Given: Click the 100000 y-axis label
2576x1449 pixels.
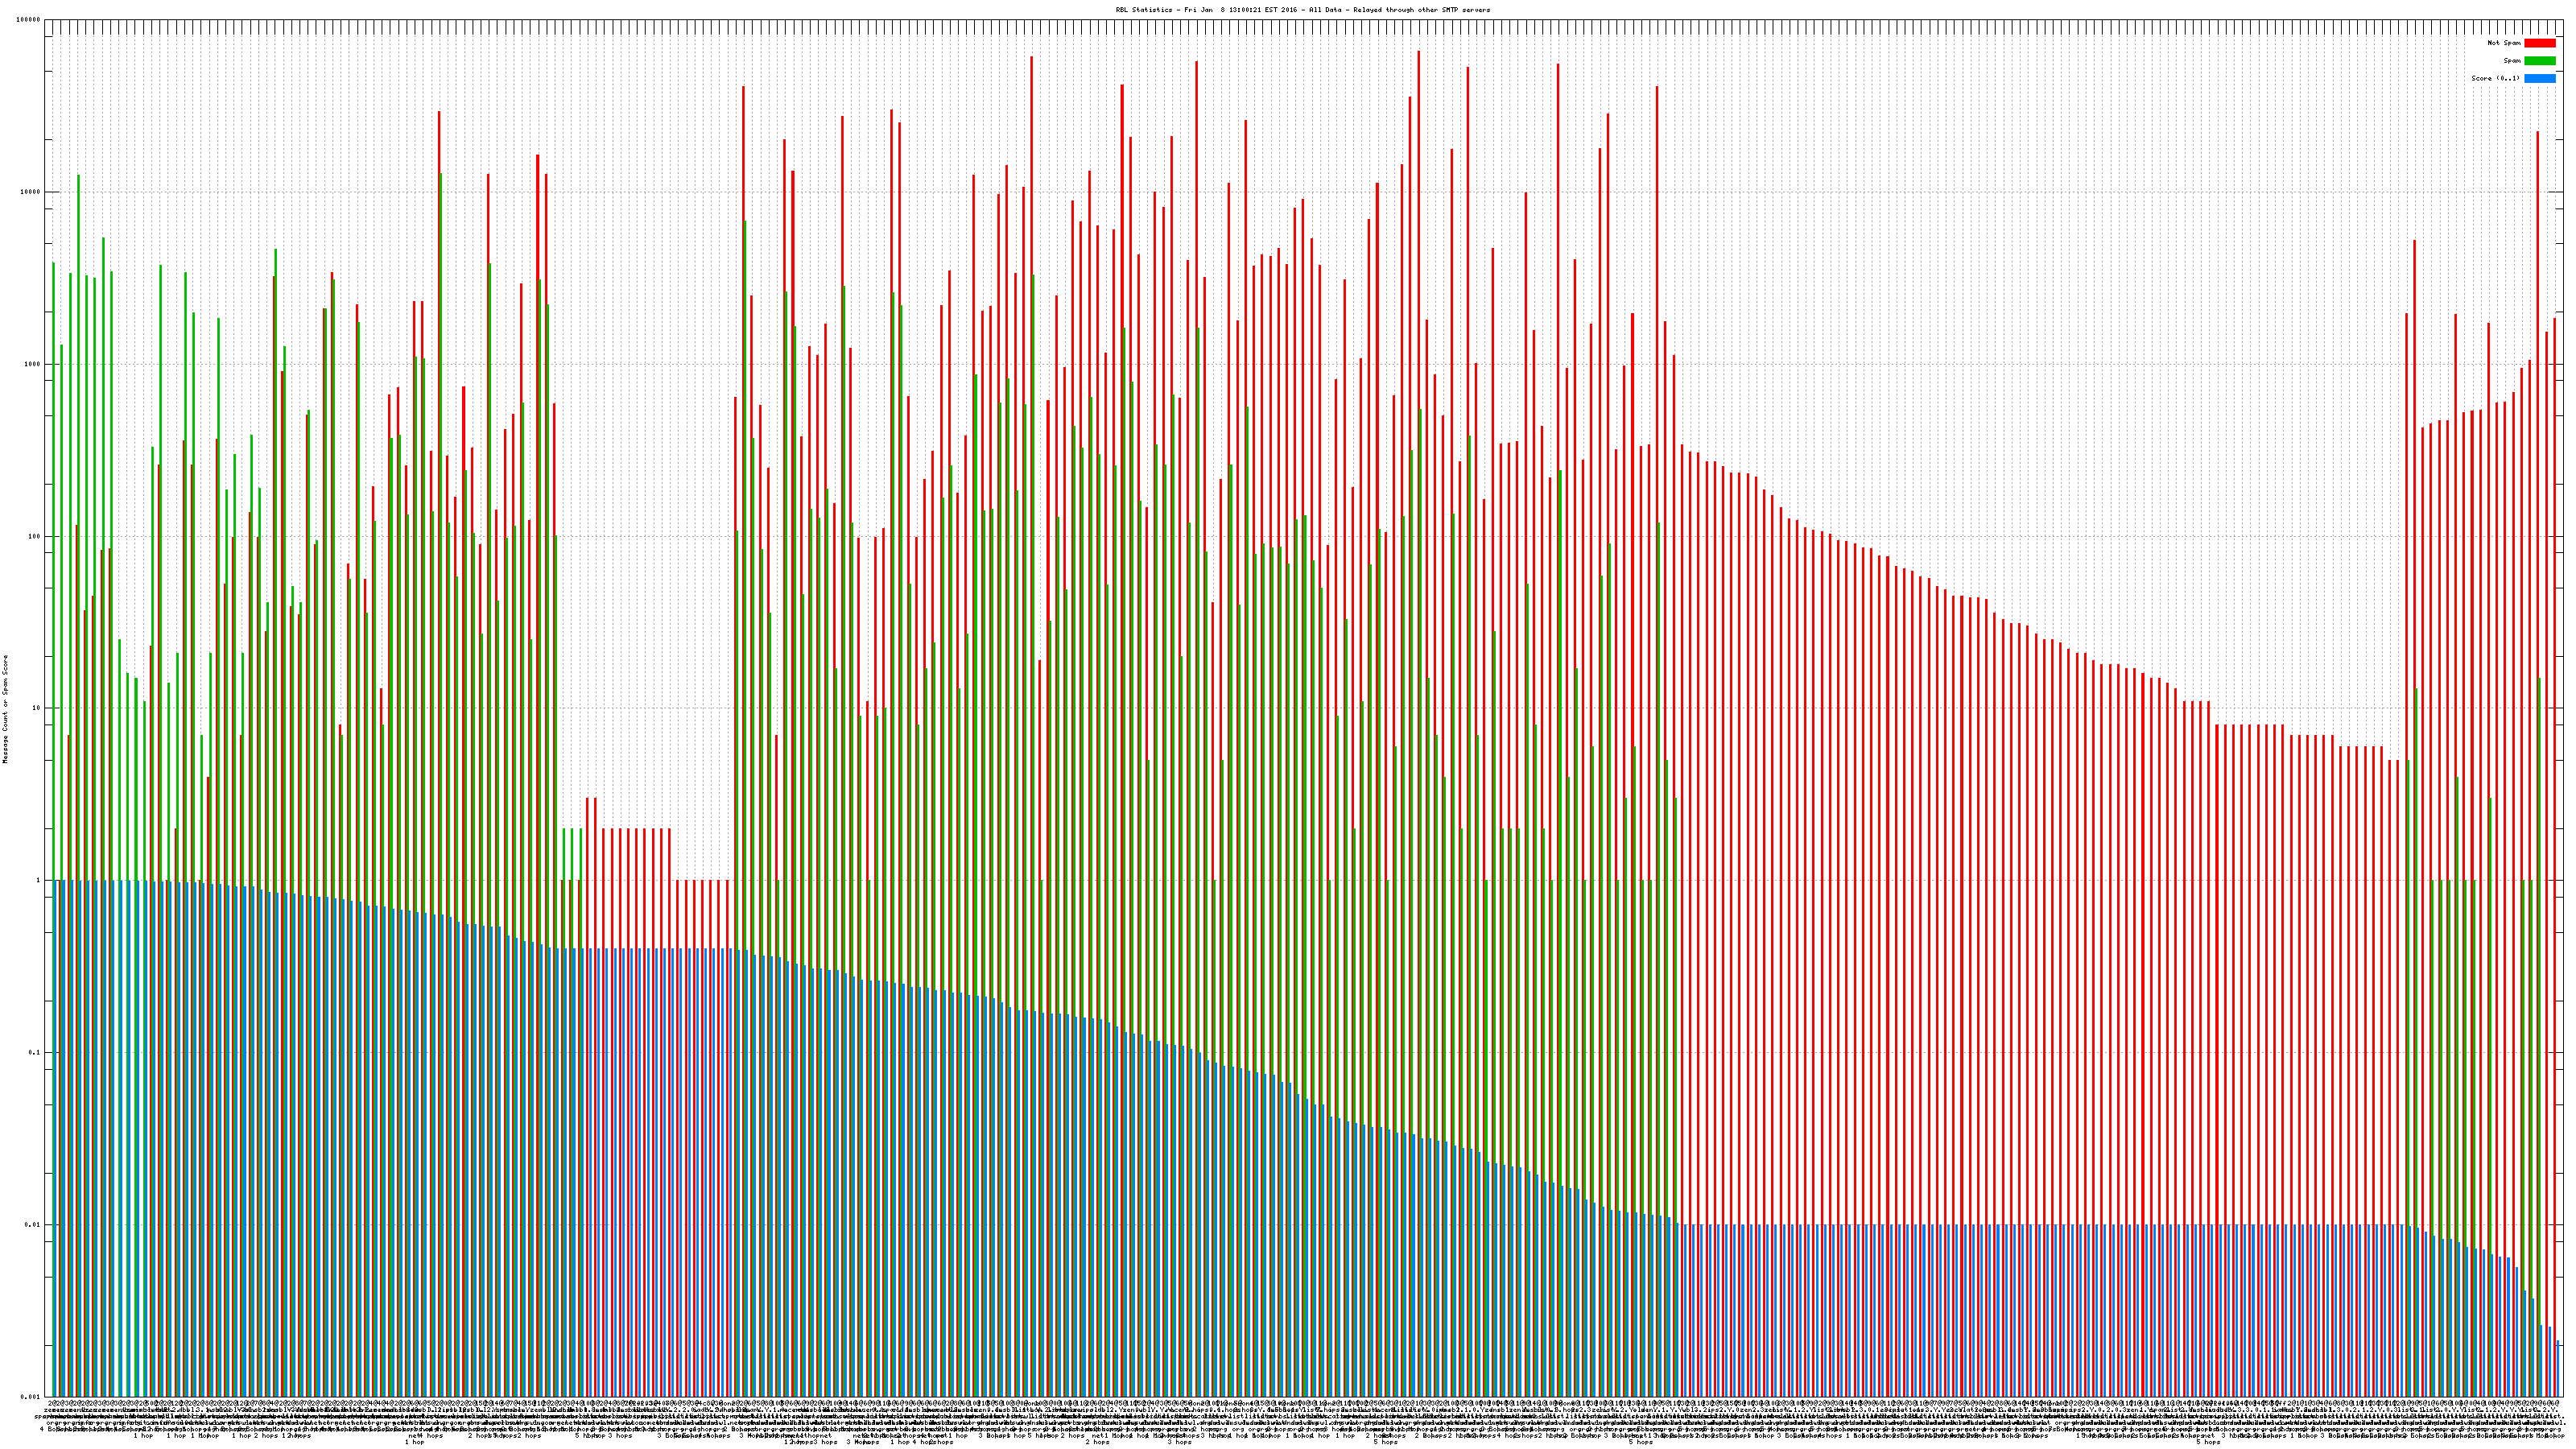Looking at the screenshot, I should (29, 20).
